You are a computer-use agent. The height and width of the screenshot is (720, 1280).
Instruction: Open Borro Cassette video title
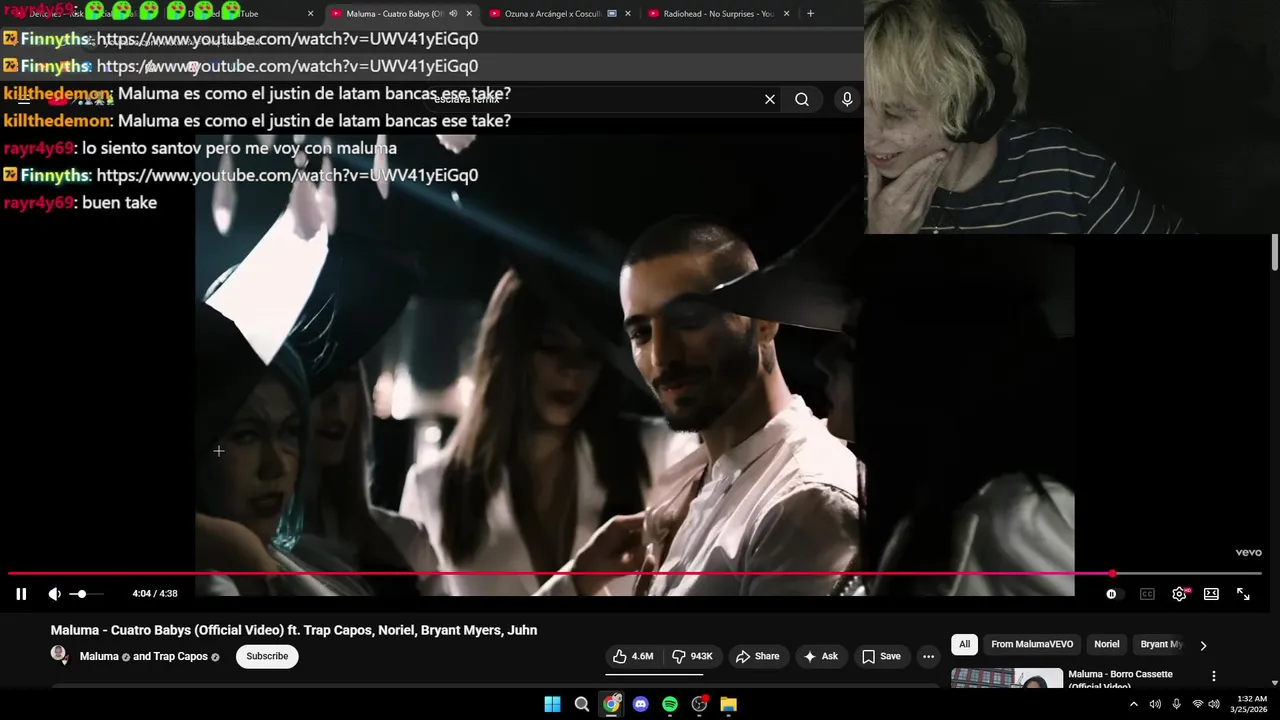1120,679
